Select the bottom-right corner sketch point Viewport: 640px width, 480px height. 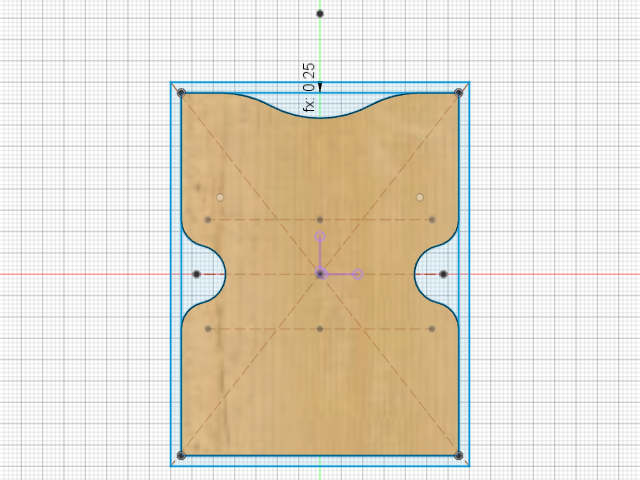click(x=458, y=455)
